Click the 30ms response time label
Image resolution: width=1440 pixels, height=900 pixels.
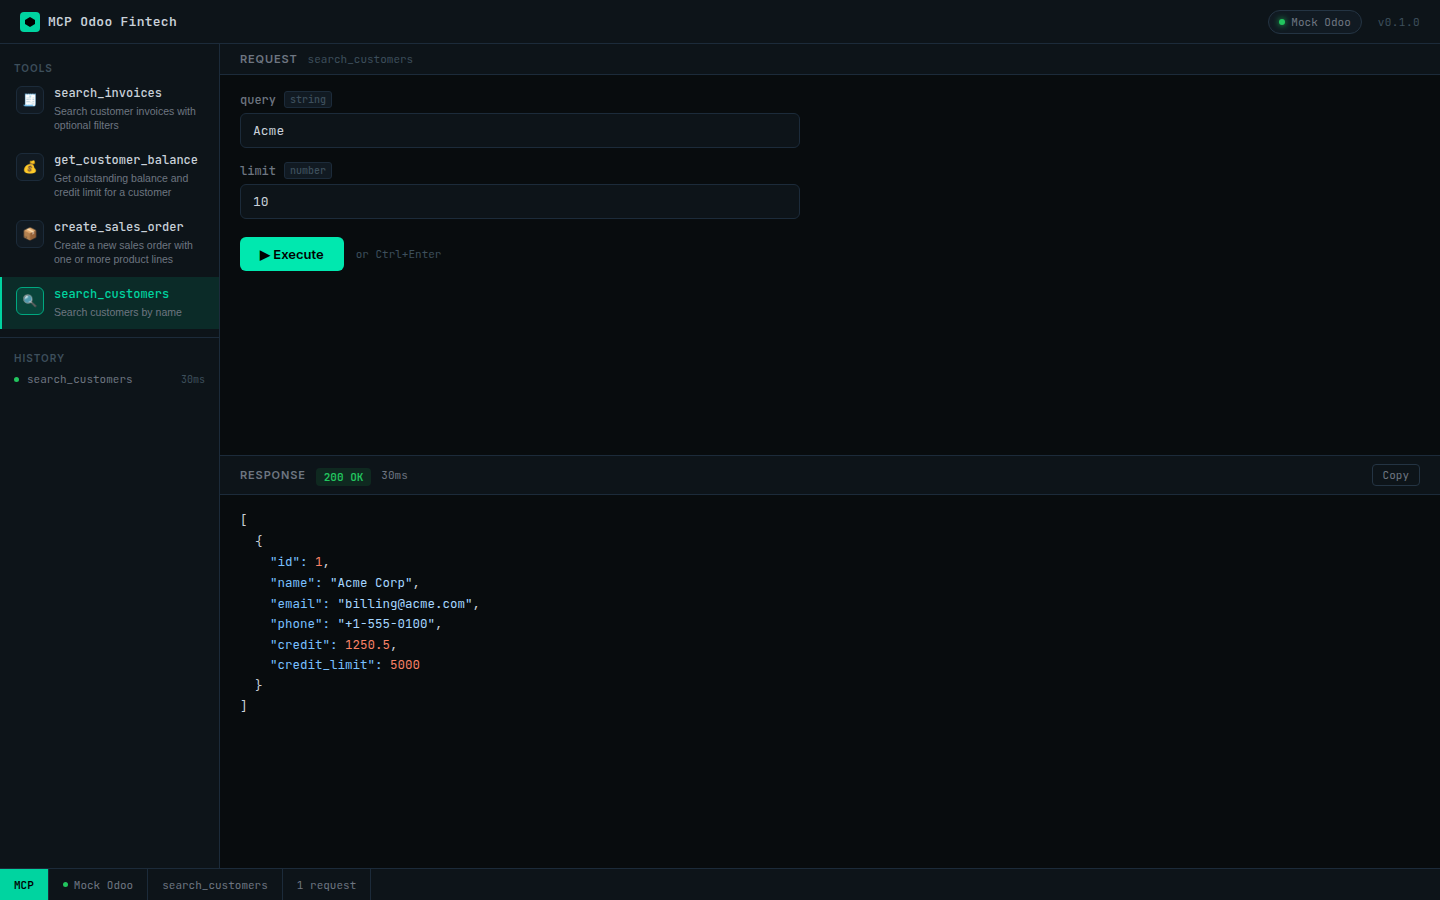point(394,476)
